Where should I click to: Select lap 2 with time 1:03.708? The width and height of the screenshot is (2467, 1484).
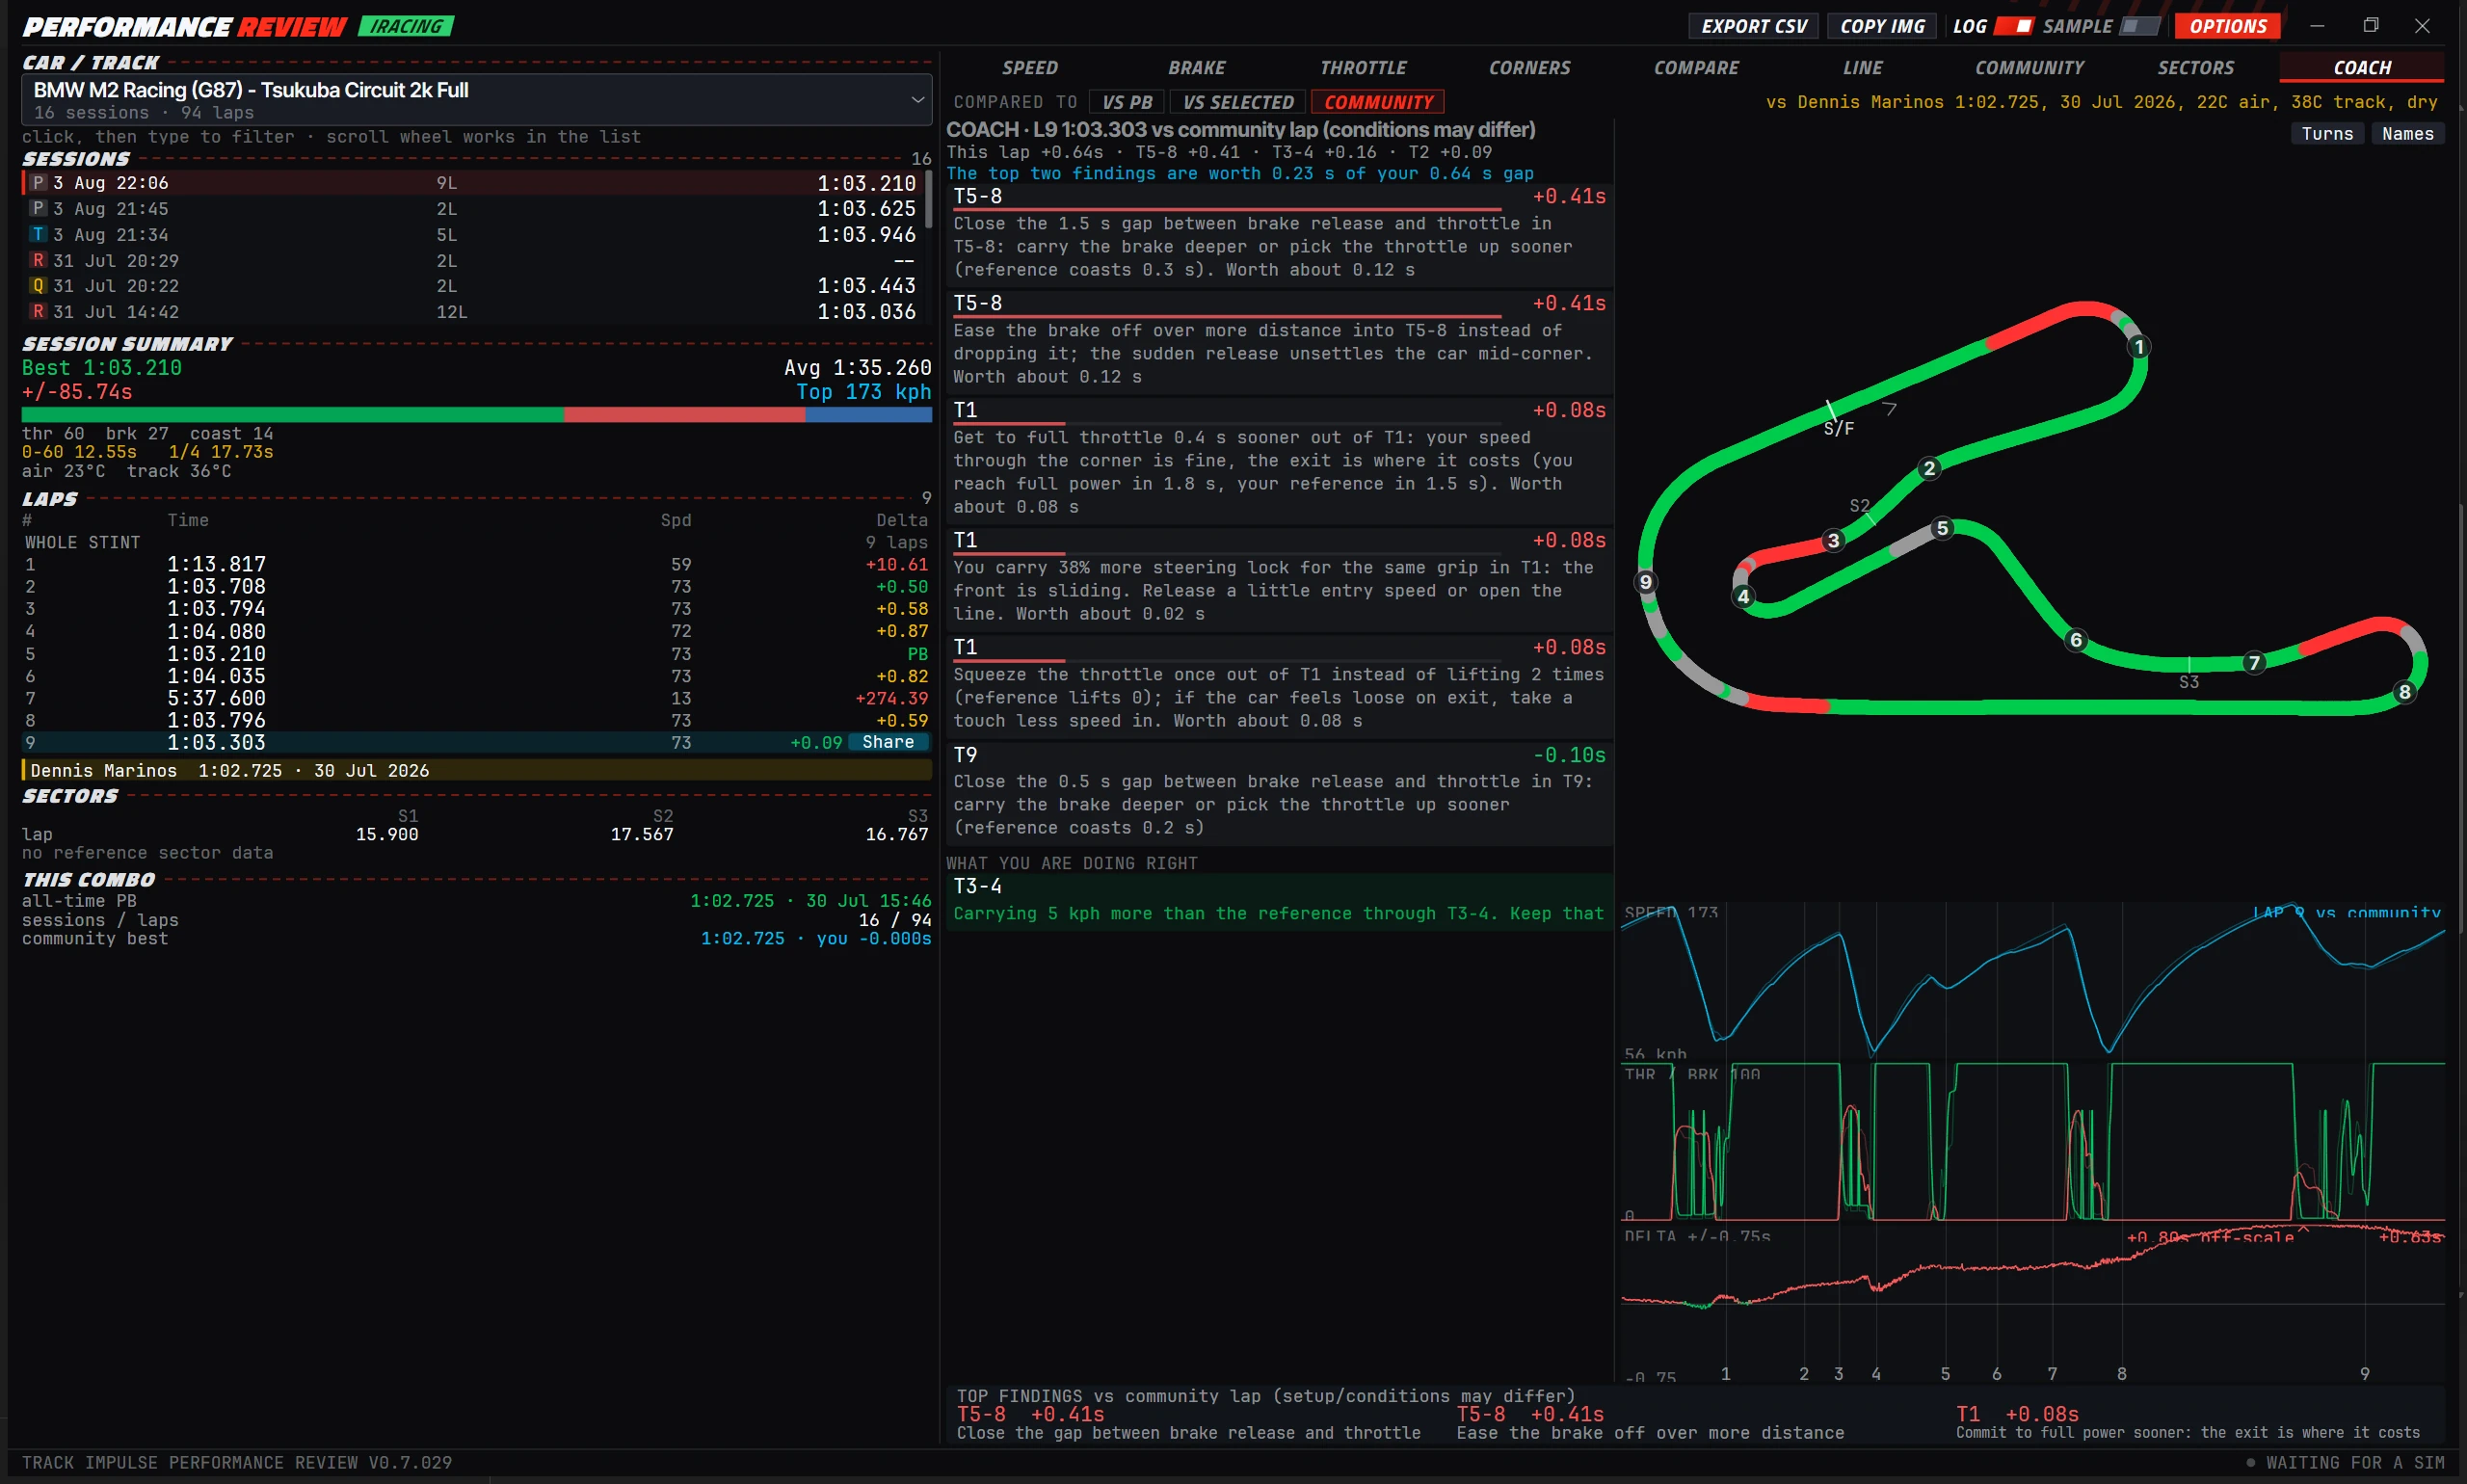[476, 587]
